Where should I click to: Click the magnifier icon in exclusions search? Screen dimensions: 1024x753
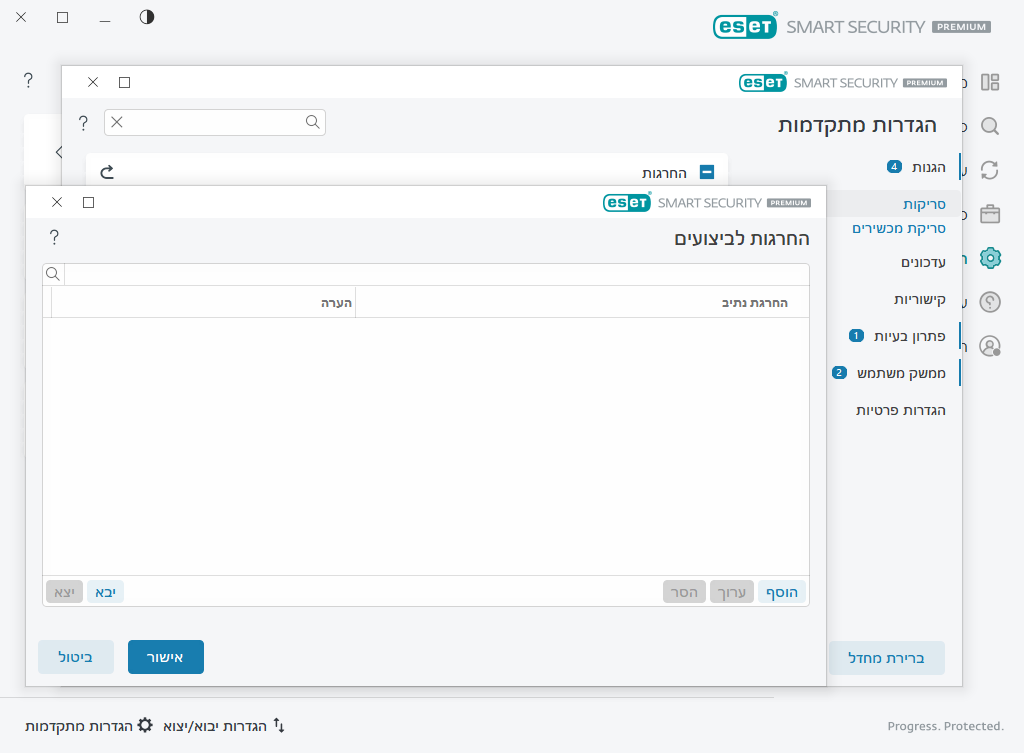click(54, 274)
